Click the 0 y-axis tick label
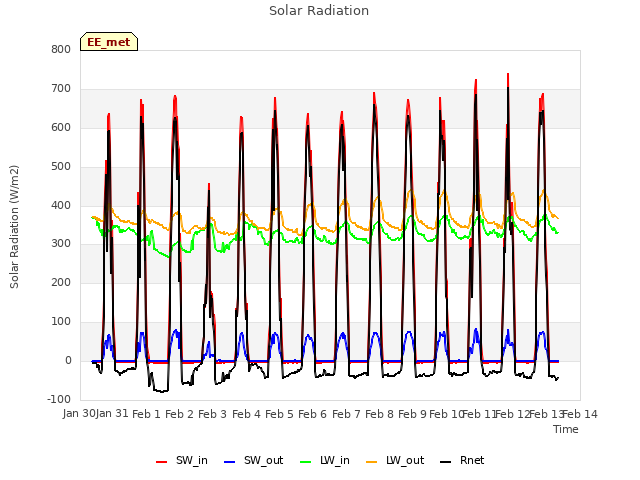Screen dimensions: 640x480 tap(68, 361)
